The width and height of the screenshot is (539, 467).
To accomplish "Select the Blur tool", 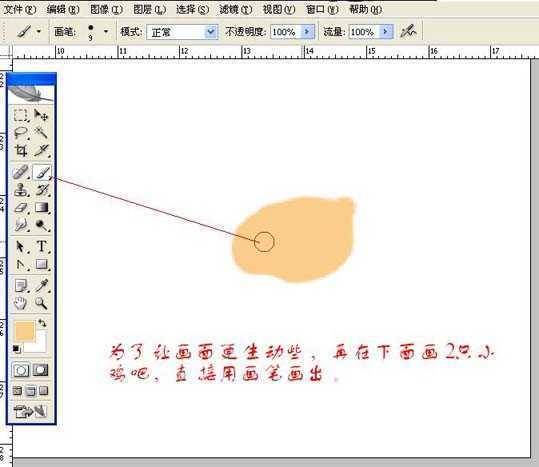I will click(x=21, y=225).
